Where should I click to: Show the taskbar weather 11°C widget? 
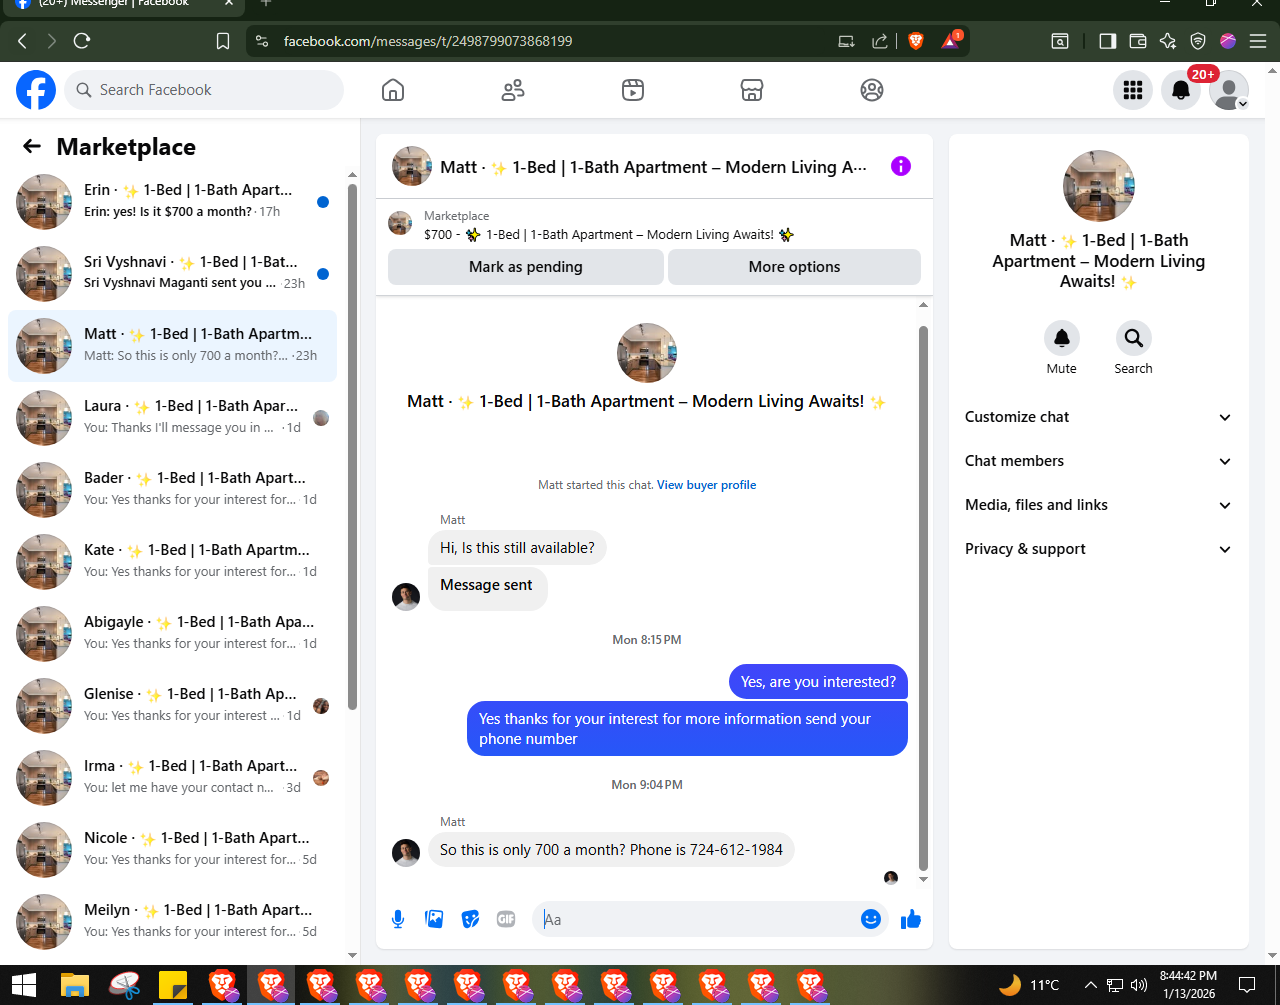(x=1028, y=985)
